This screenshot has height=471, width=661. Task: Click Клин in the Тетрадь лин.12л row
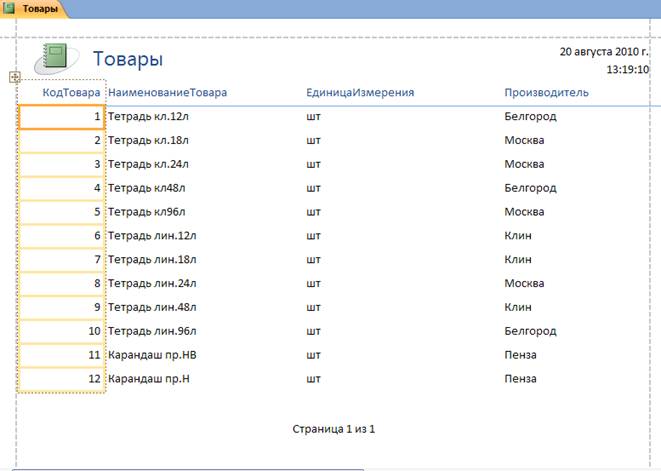(518, 236)
